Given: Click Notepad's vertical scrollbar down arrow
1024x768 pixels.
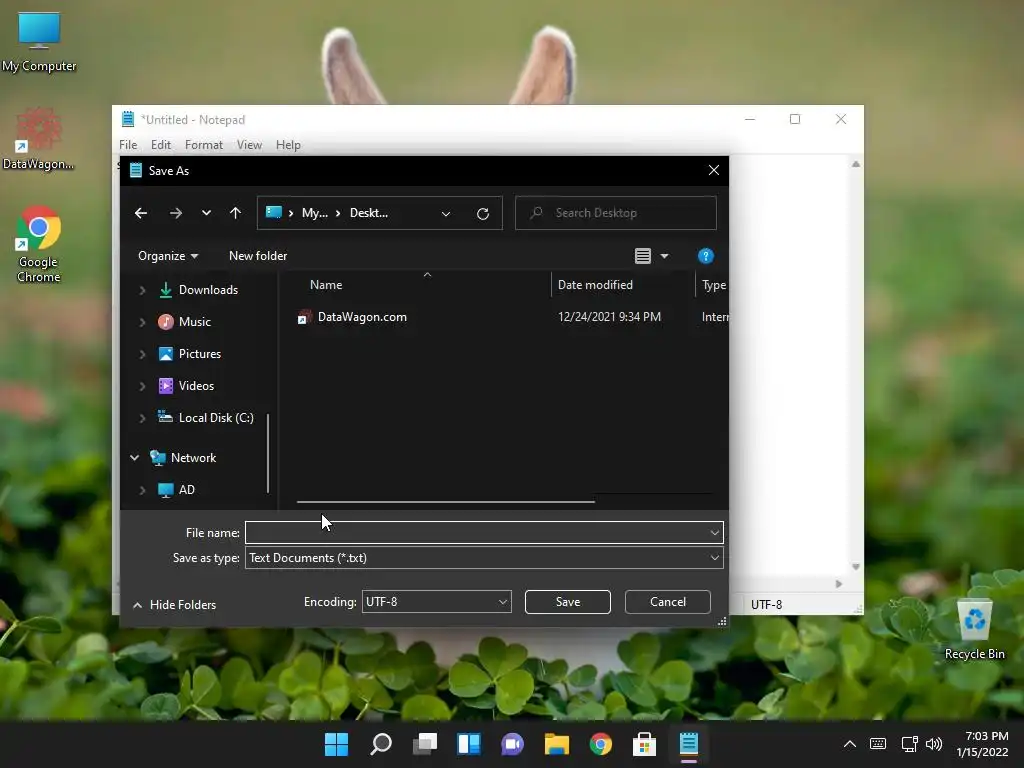Looking at the screenshot, I should tap(856, 567).
